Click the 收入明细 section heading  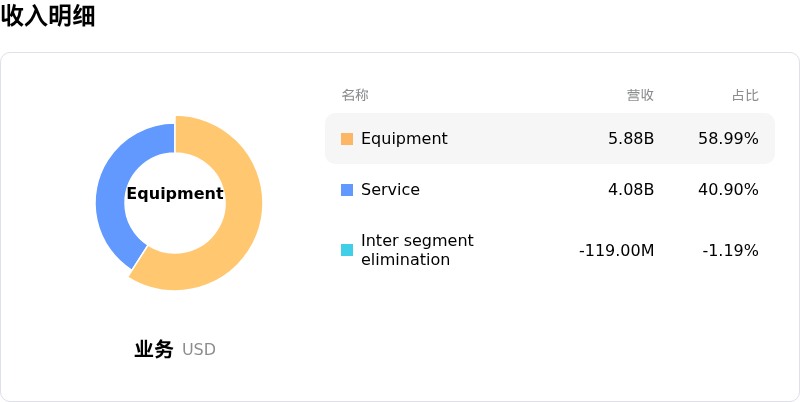click(48, 16)
